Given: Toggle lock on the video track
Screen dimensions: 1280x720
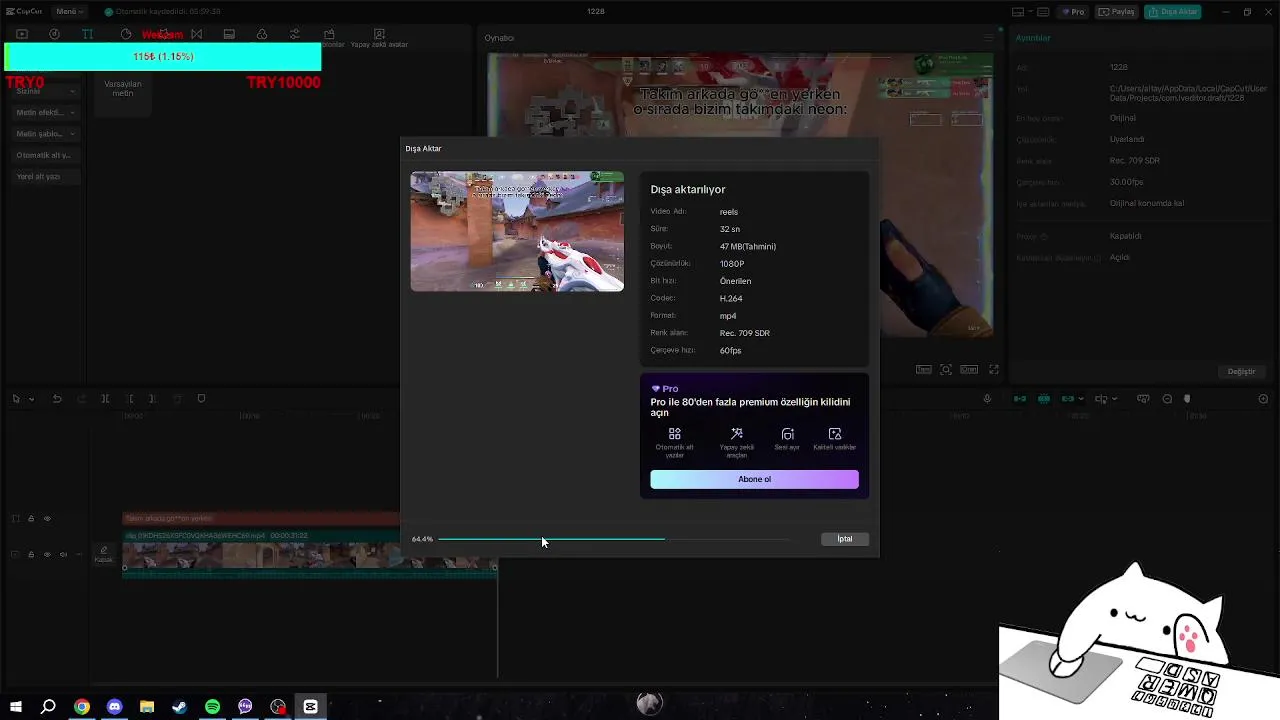Looking at the screenshot, I should pyautogui.click(x=31, y=554).
